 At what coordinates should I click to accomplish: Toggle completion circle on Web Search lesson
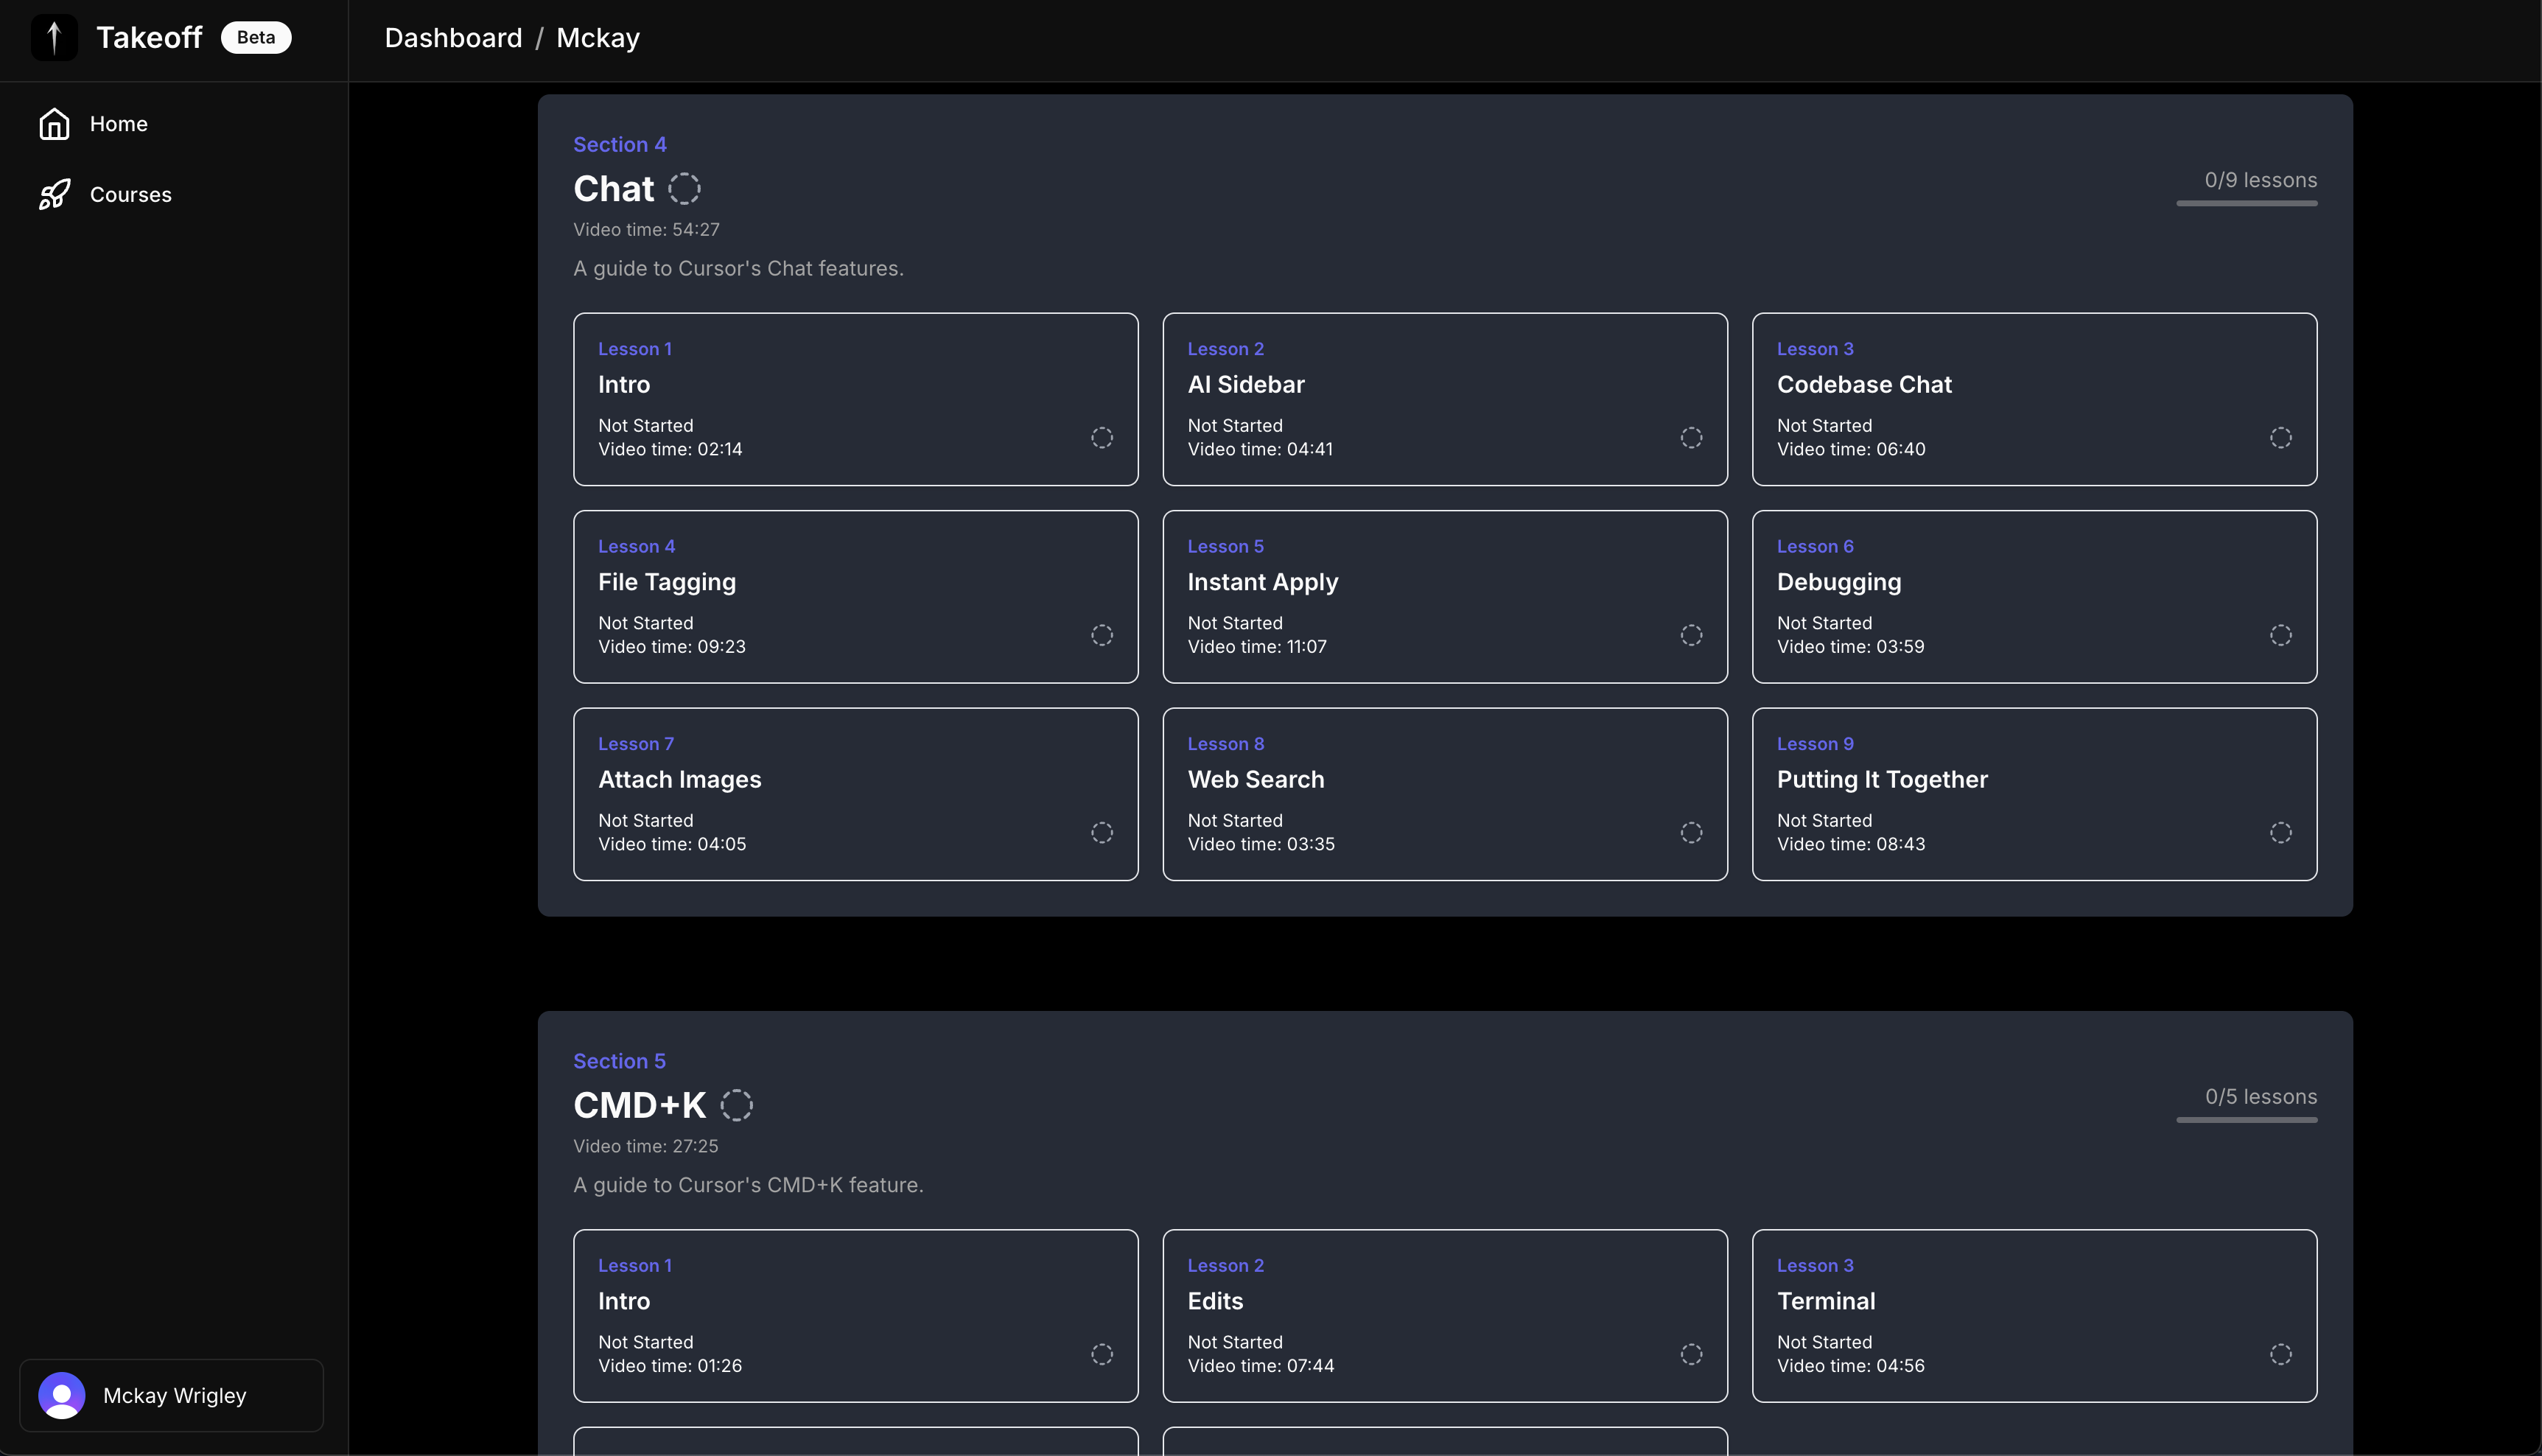1691,833
